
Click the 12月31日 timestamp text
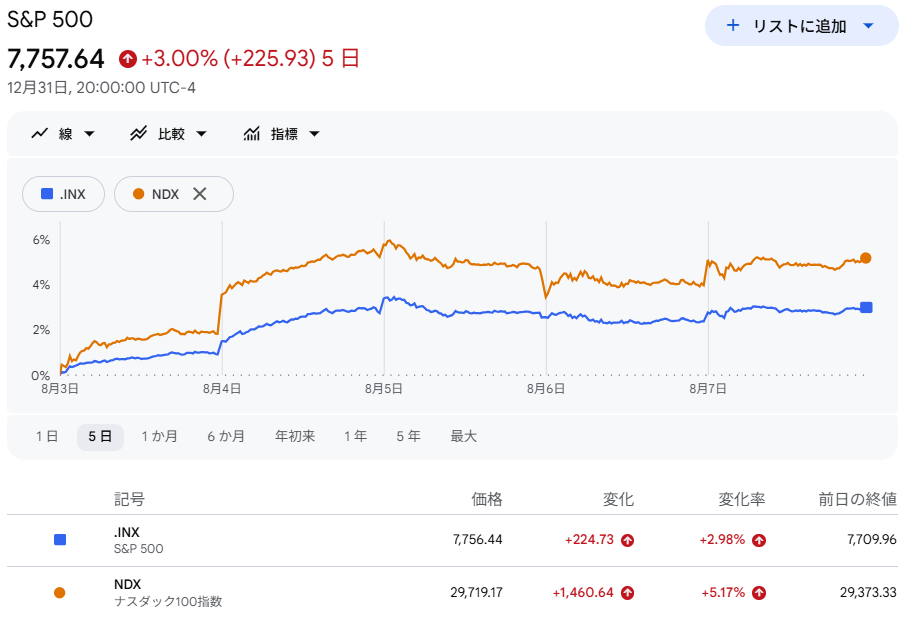101,88
